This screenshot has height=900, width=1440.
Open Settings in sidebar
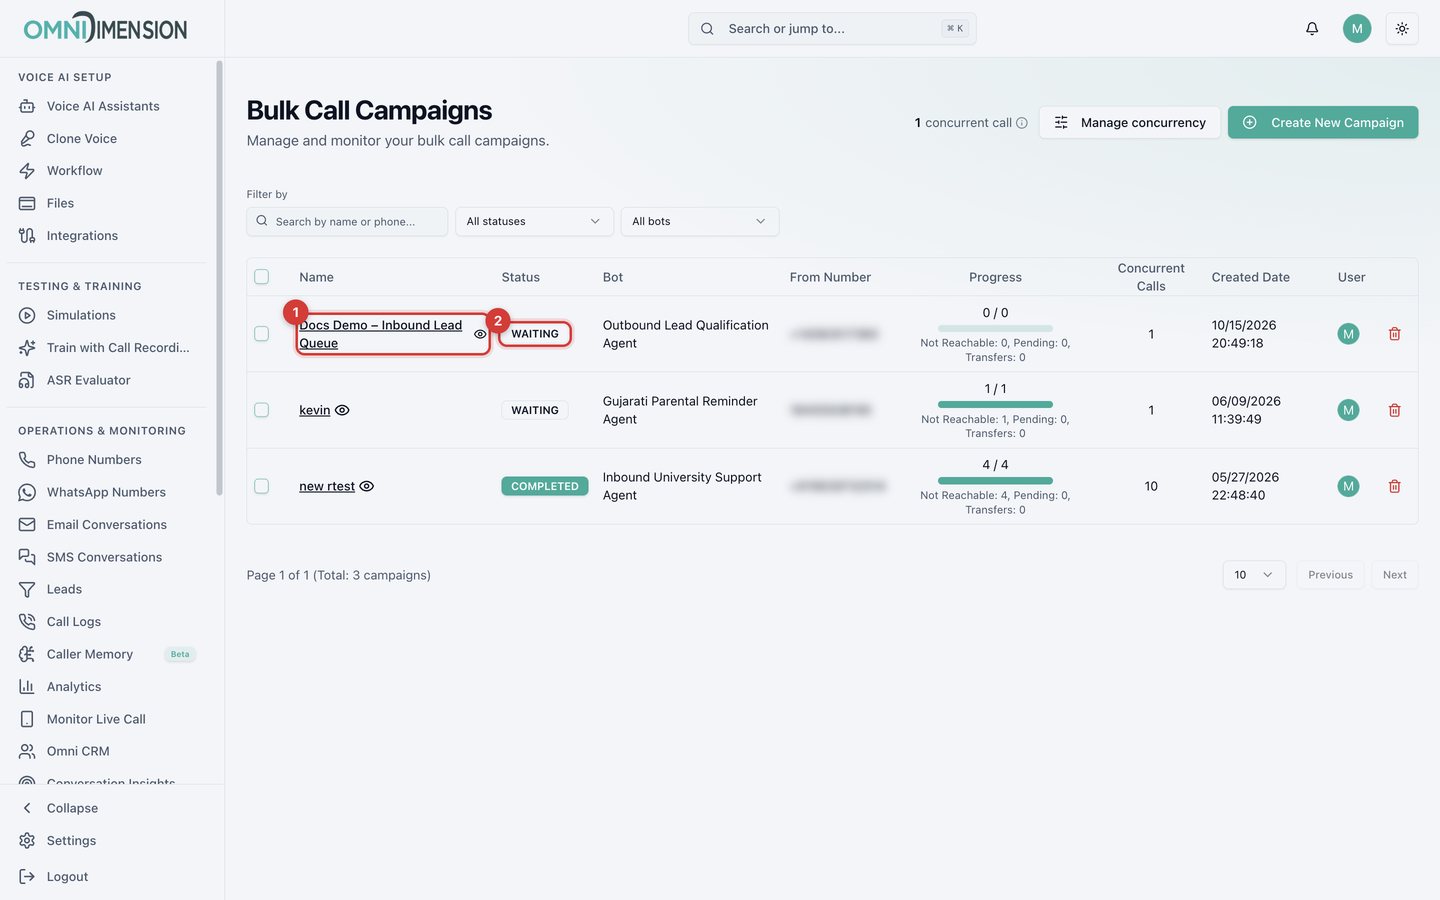point(72,841)
